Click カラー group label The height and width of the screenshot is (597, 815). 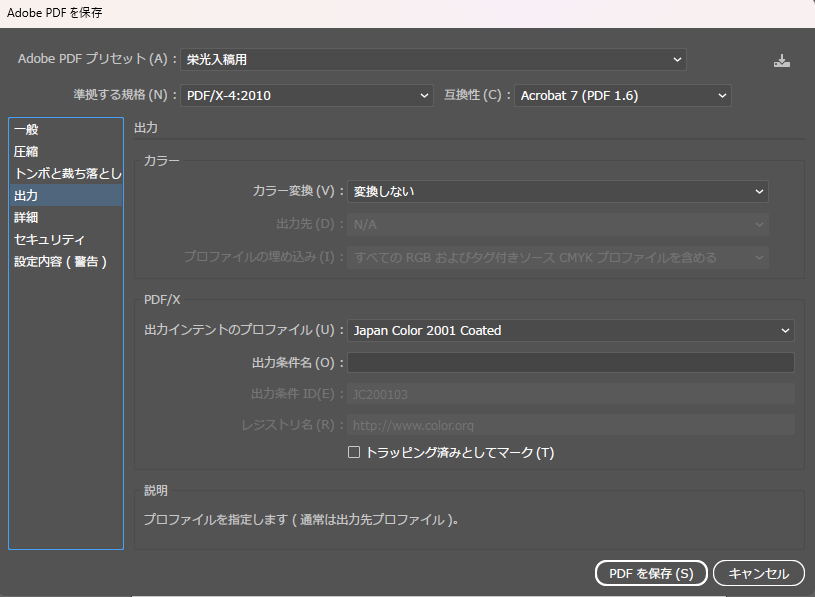coord(162,161)
